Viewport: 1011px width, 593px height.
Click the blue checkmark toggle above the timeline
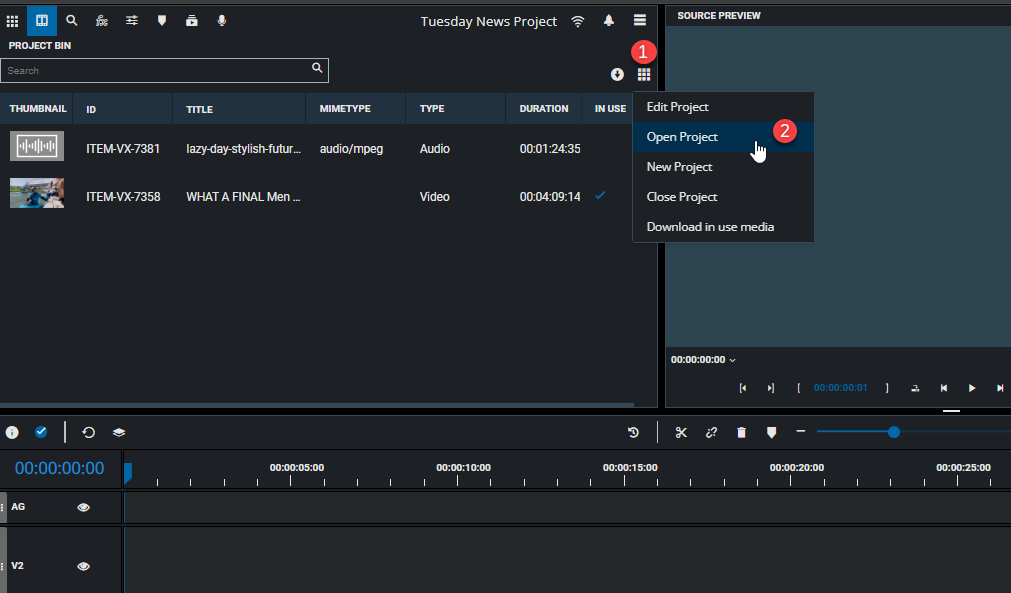pos(41,432)
